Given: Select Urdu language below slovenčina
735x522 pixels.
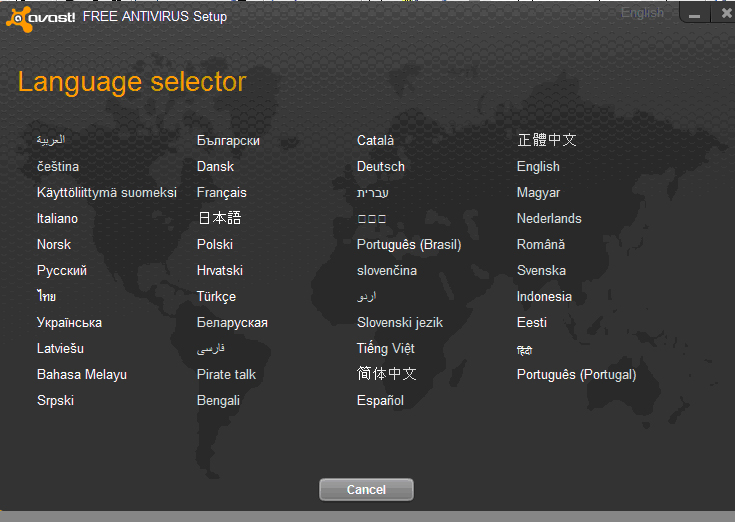Looking at the screenshot, I should coord(367,297).
